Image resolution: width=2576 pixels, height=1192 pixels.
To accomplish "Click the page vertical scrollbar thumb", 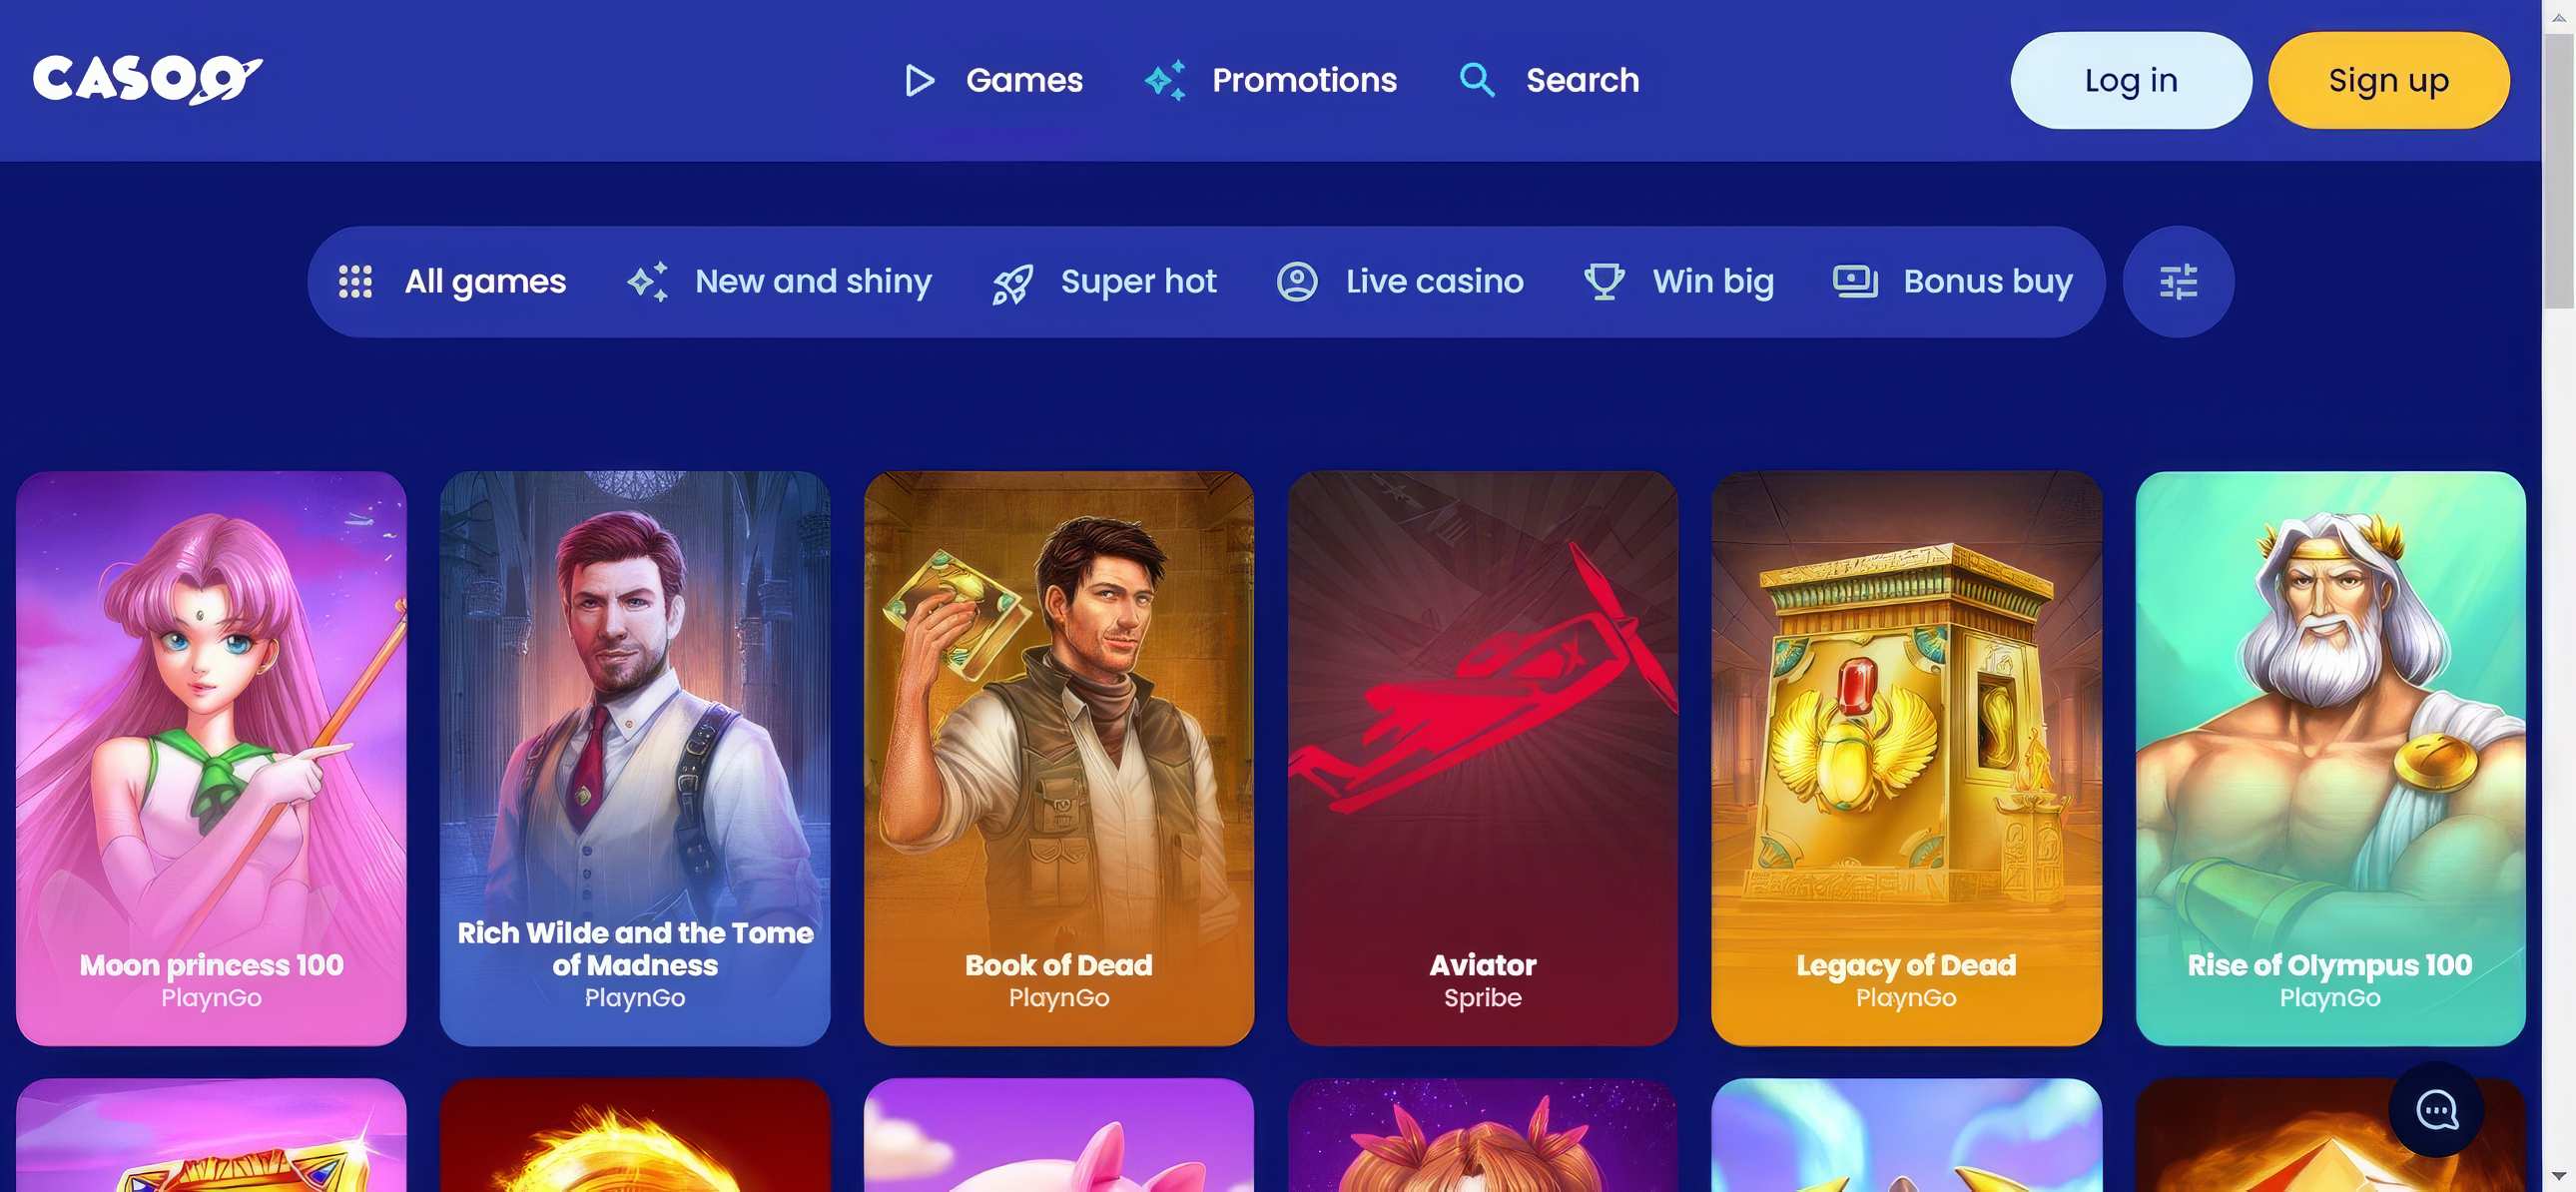I will point(2559,170).
